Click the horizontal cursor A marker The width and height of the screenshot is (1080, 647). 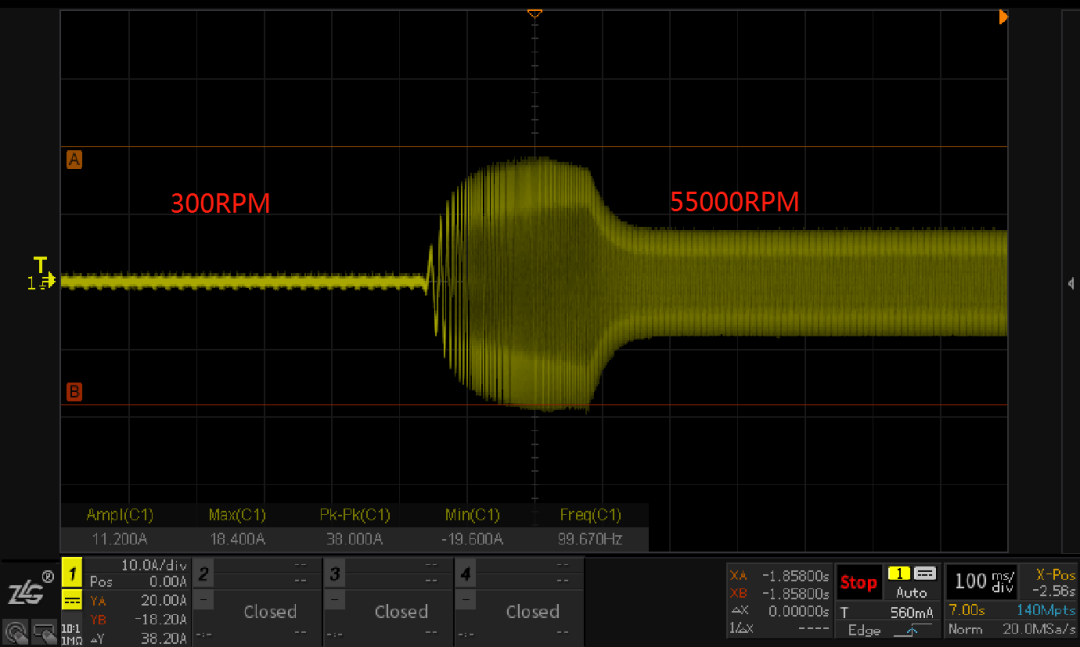(x=74, y=160)
